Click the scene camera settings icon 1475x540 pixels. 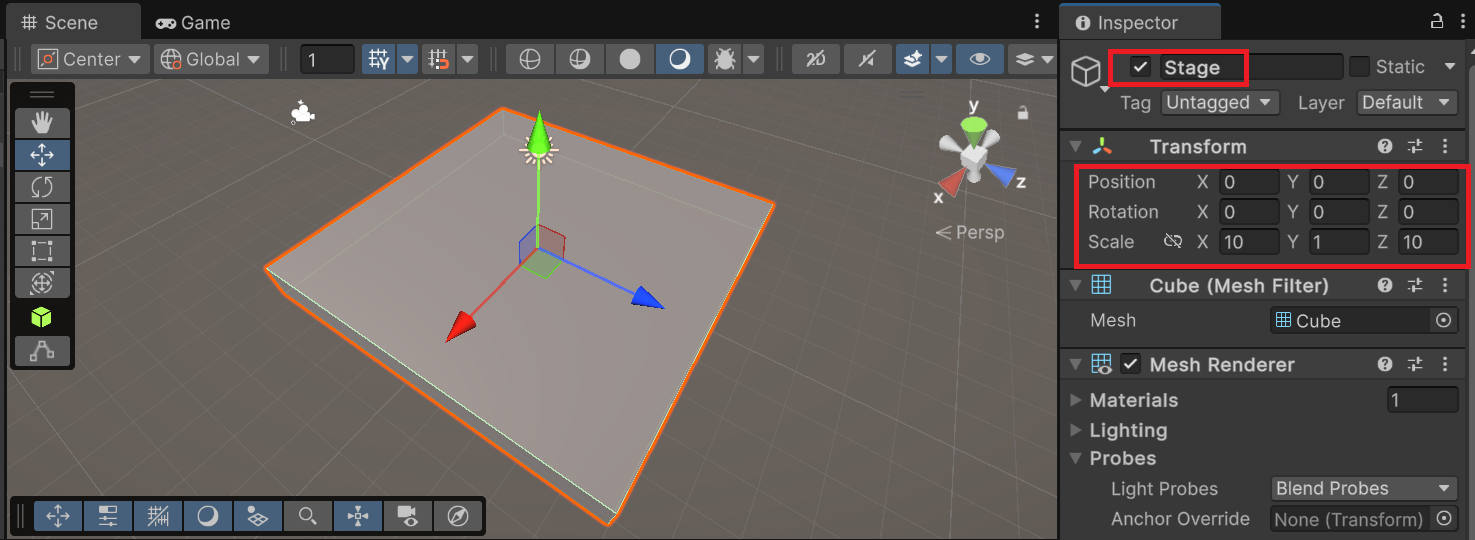coord(407,516)
